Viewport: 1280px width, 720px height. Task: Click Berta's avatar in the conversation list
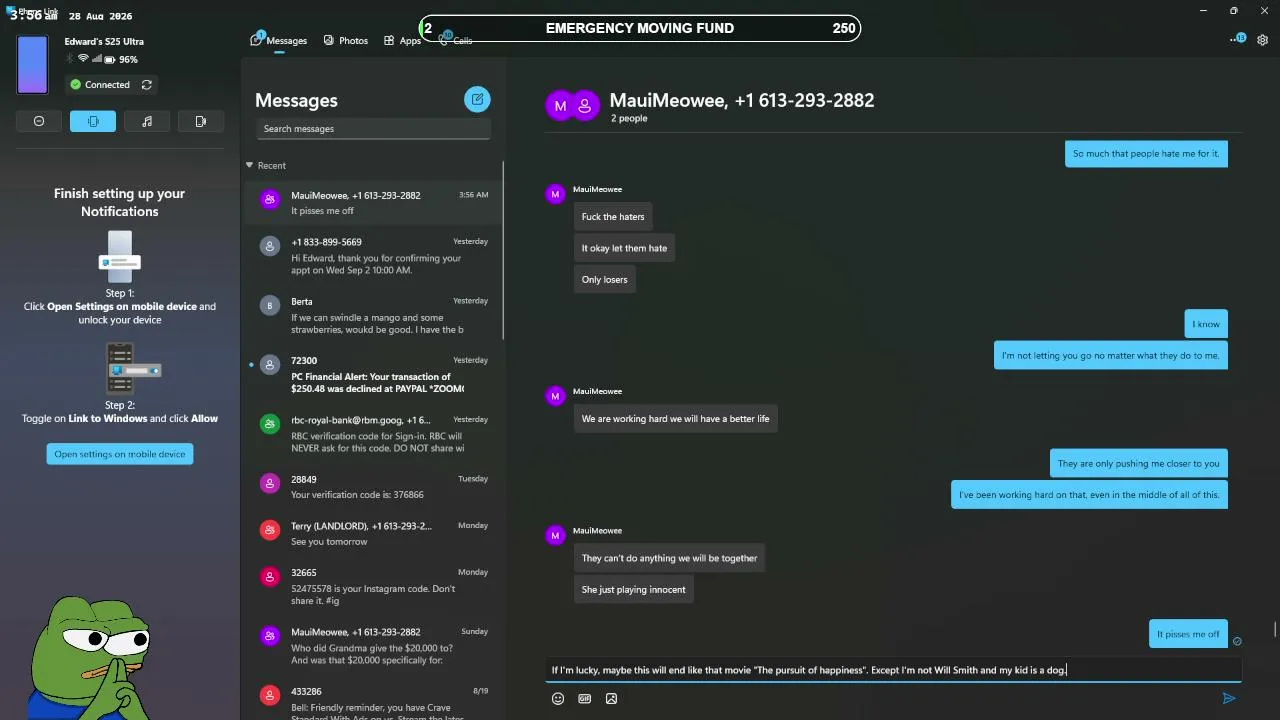coord(269,305)
